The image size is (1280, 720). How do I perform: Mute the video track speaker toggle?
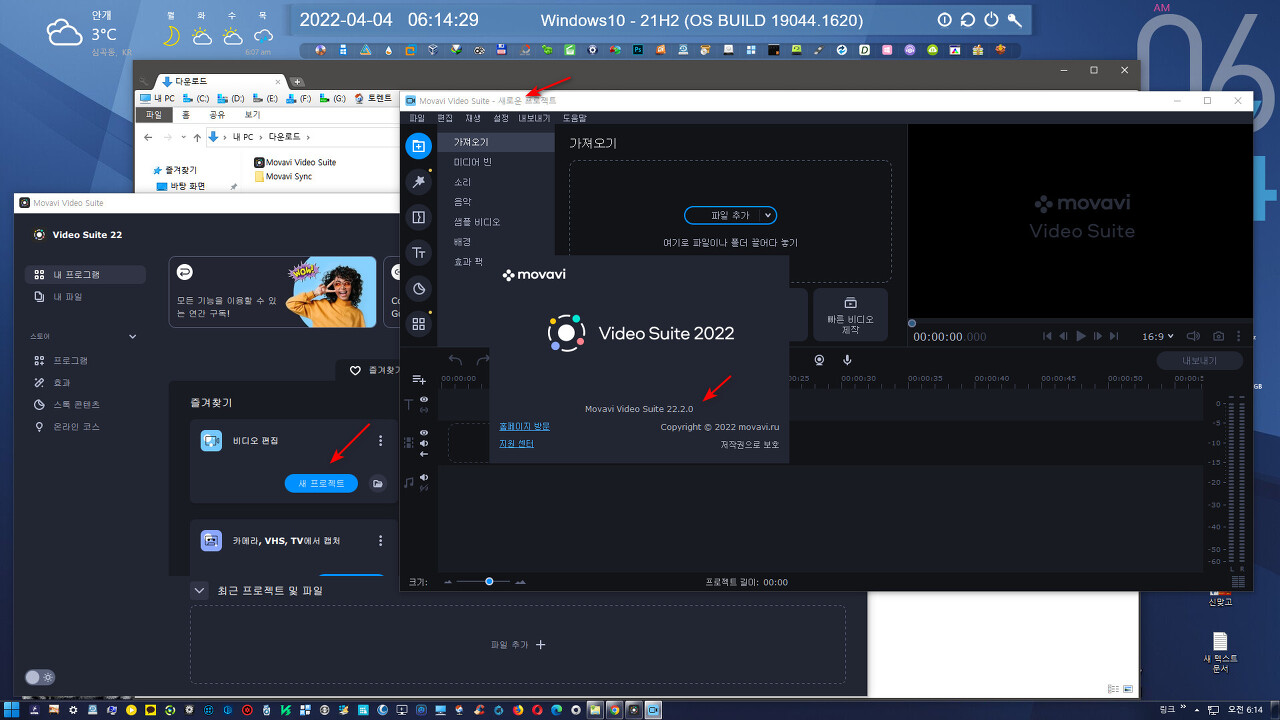[424, 443]
